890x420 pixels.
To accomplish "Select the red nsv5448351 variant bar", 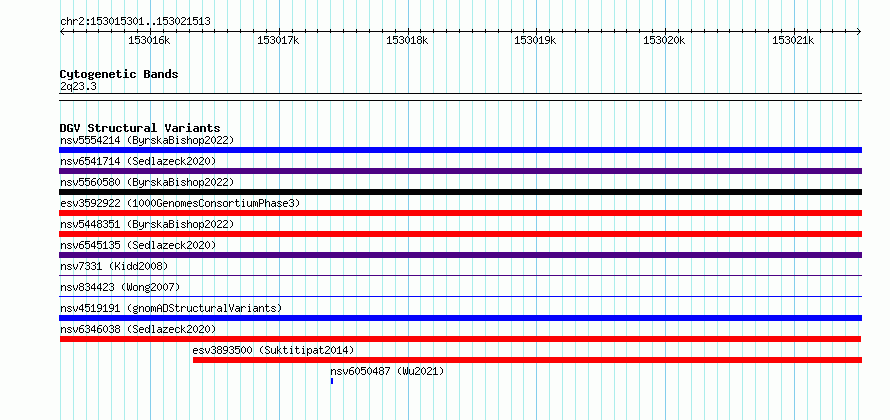I will click(x=460, y=234).
